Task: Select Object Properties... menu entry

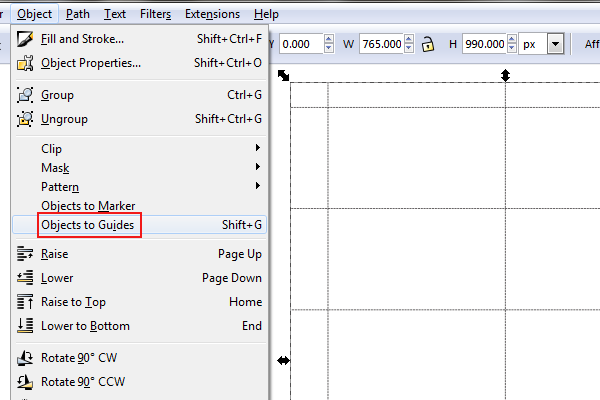Action: (x=139, y=63)
